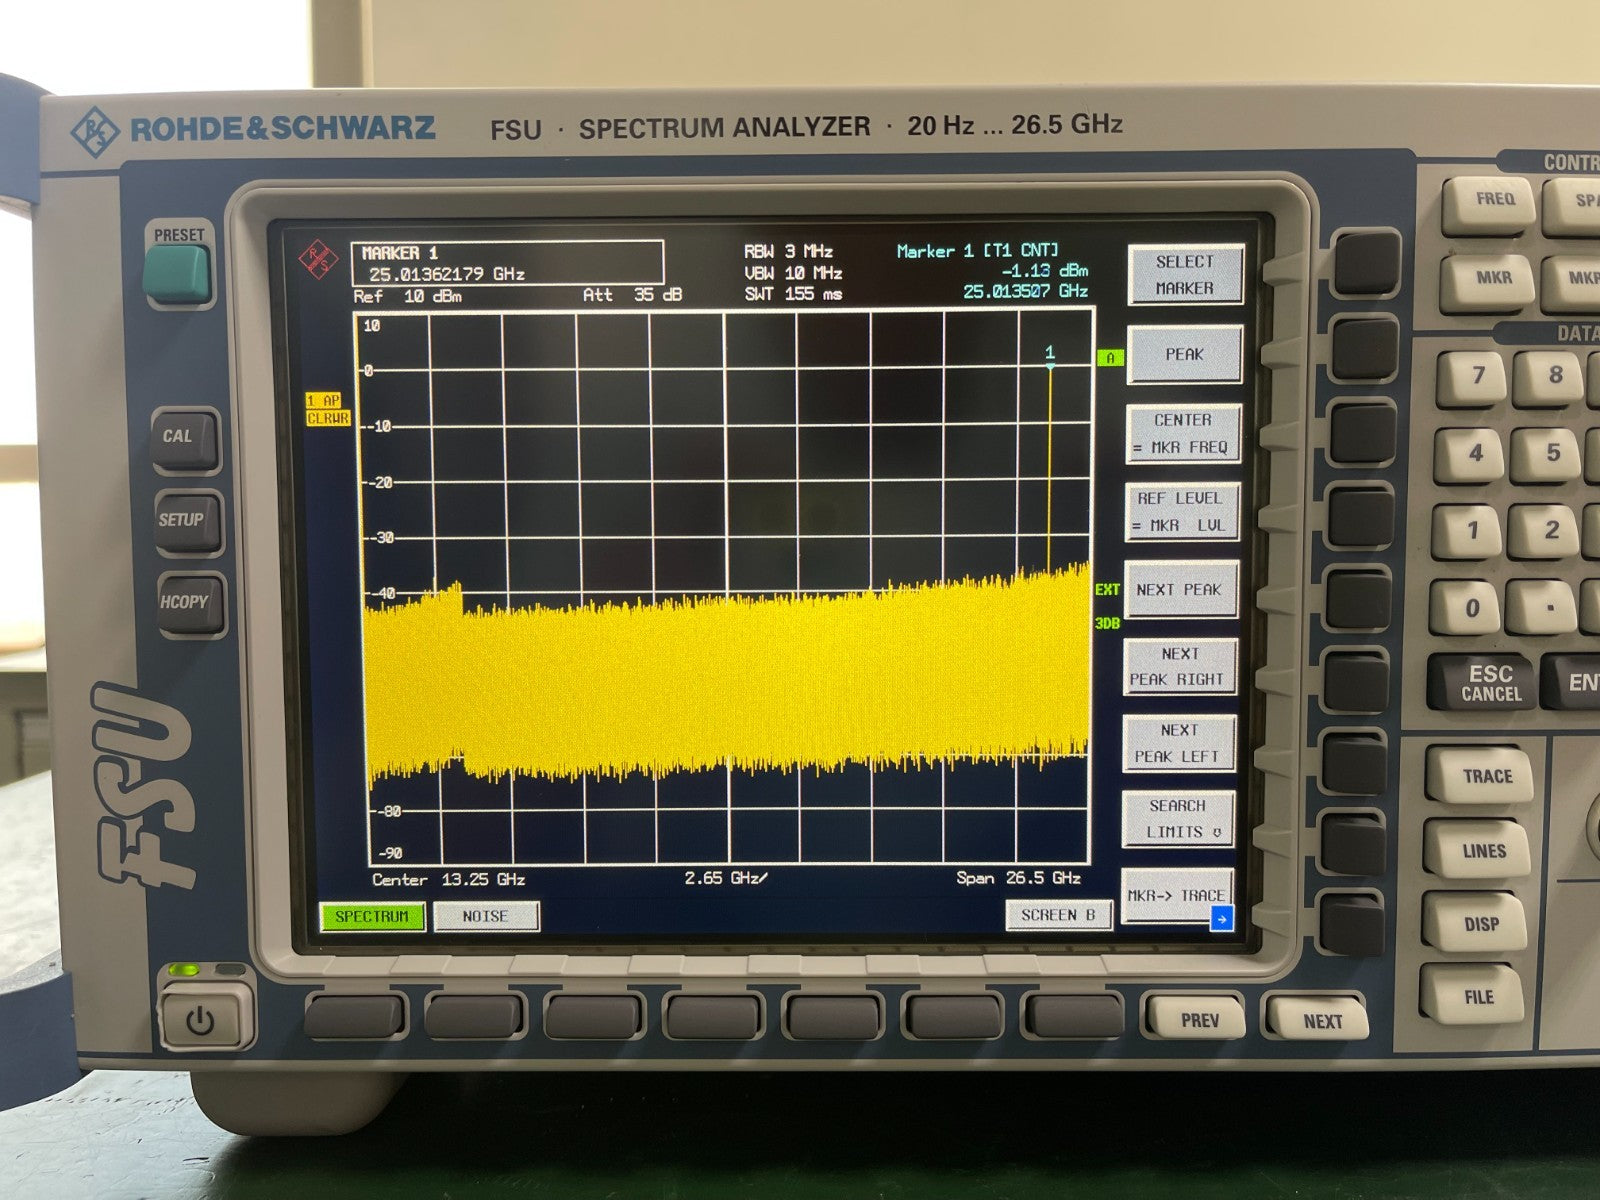
Task: Select the SELECT MARKER softkey
Action: pos(1185,275)
